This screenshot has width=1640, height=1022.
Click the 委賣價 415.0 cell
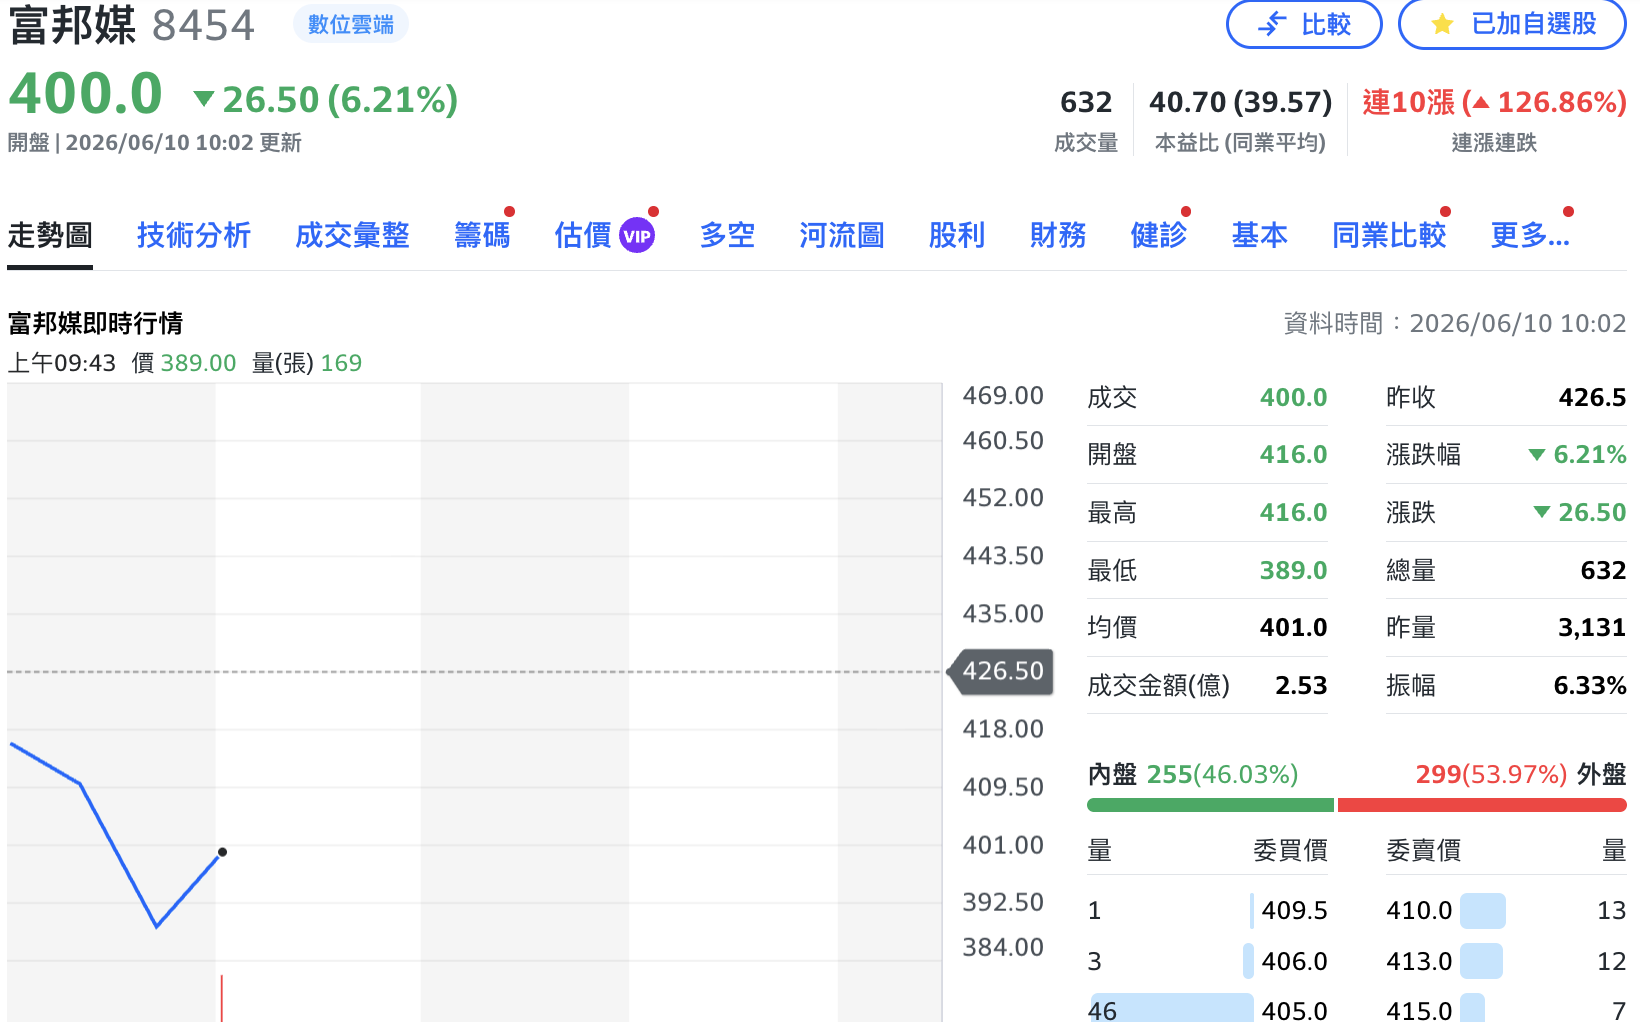click(1419, 1010)
